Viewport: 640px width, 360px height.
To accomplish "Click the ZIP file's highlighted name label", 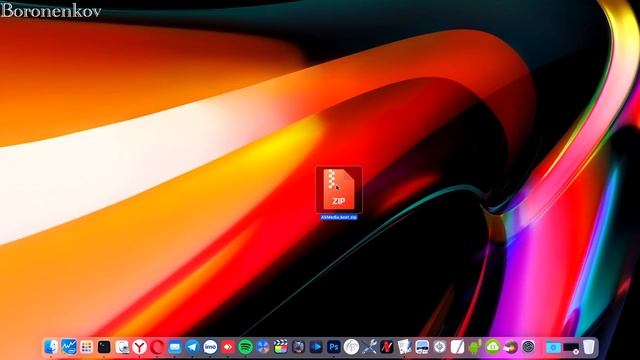I will [339, 217].
